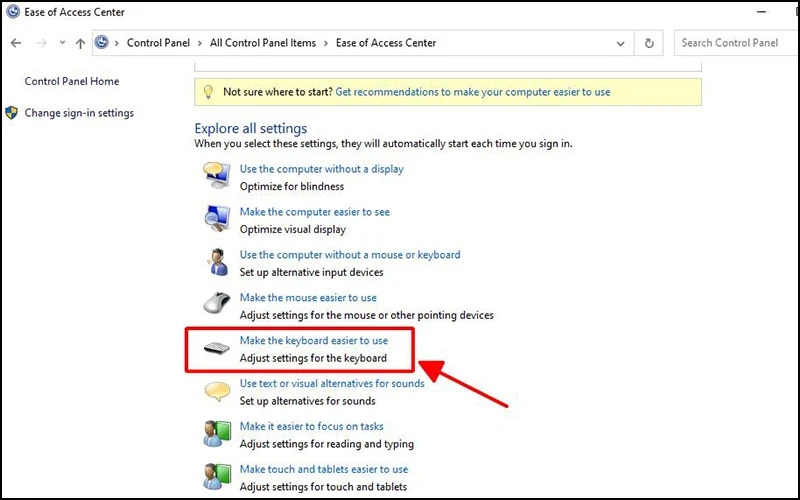Open Make the computer easier to see
This screenshot has height=500, width=800.
click(x=315, y=212)
